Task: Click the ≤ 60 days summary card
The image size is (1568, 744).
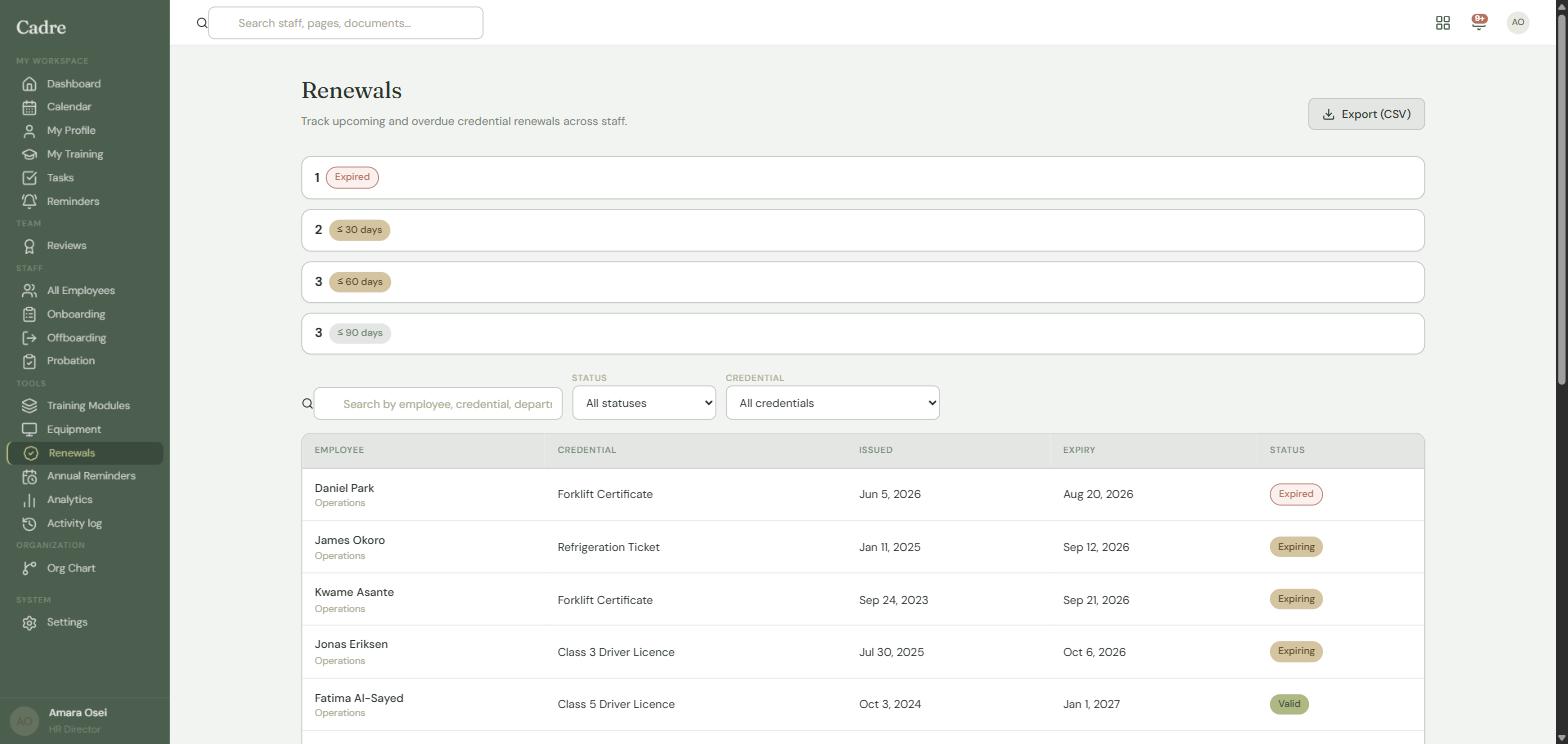Action: coord(863,282)
